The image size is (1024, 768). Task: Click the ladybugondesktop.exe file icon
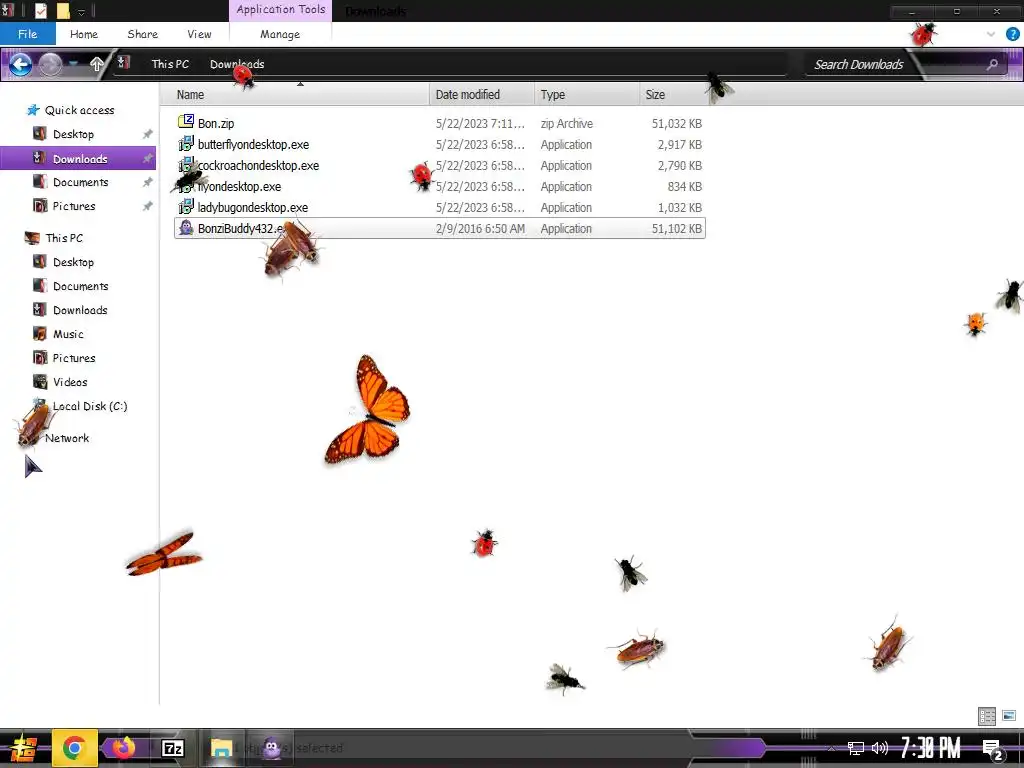click(186, 206)
